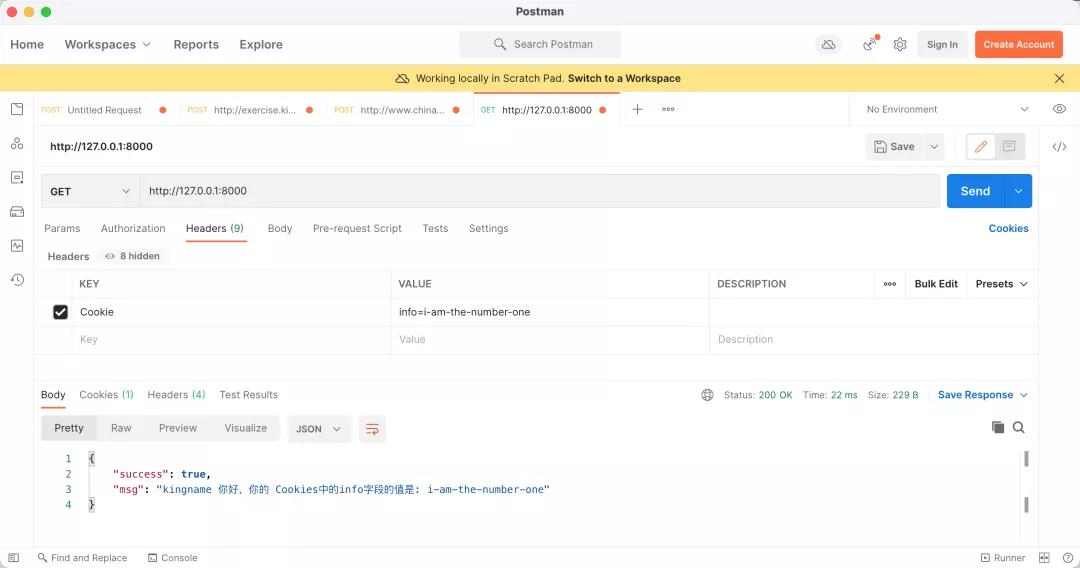Open the Cookies link

1008,229
